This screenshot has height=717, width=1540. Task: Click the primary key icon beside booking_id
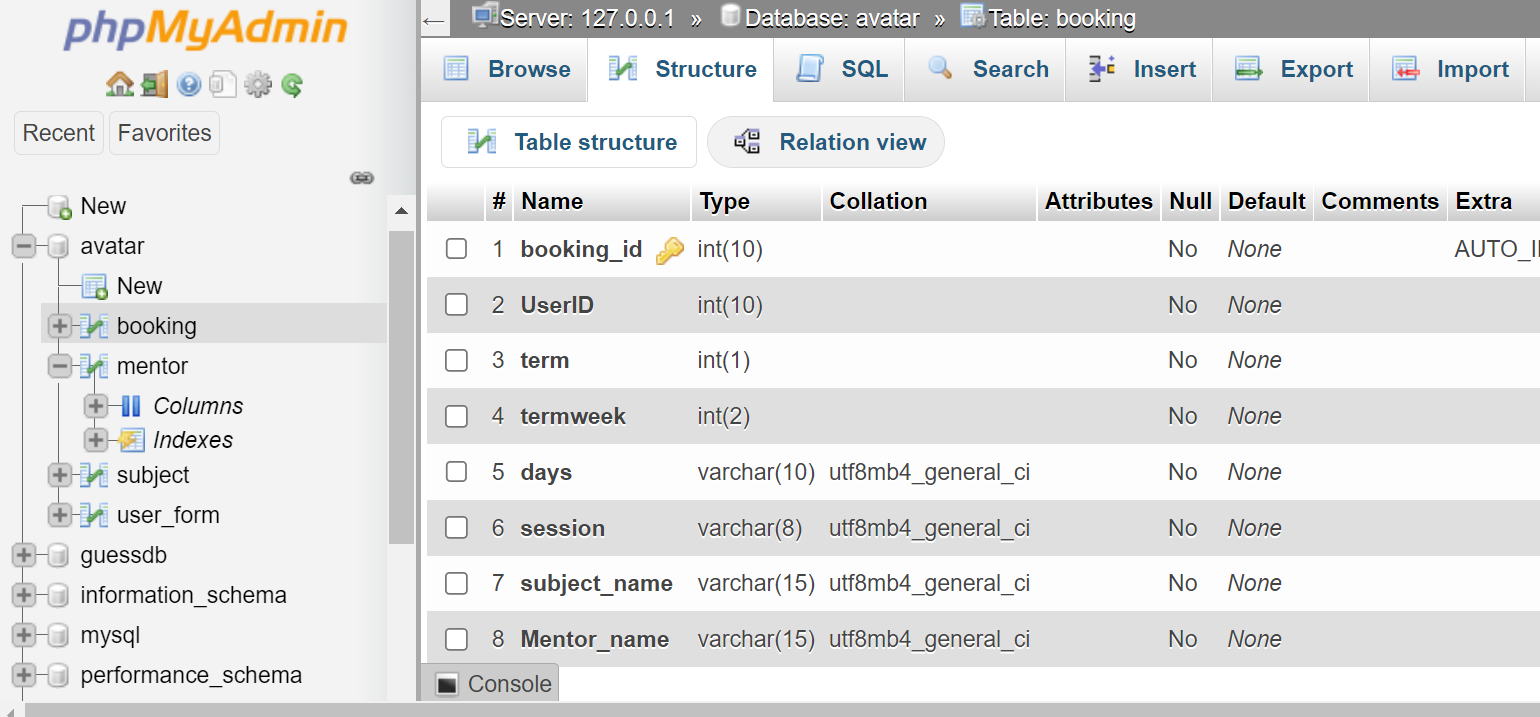point(669,250)
